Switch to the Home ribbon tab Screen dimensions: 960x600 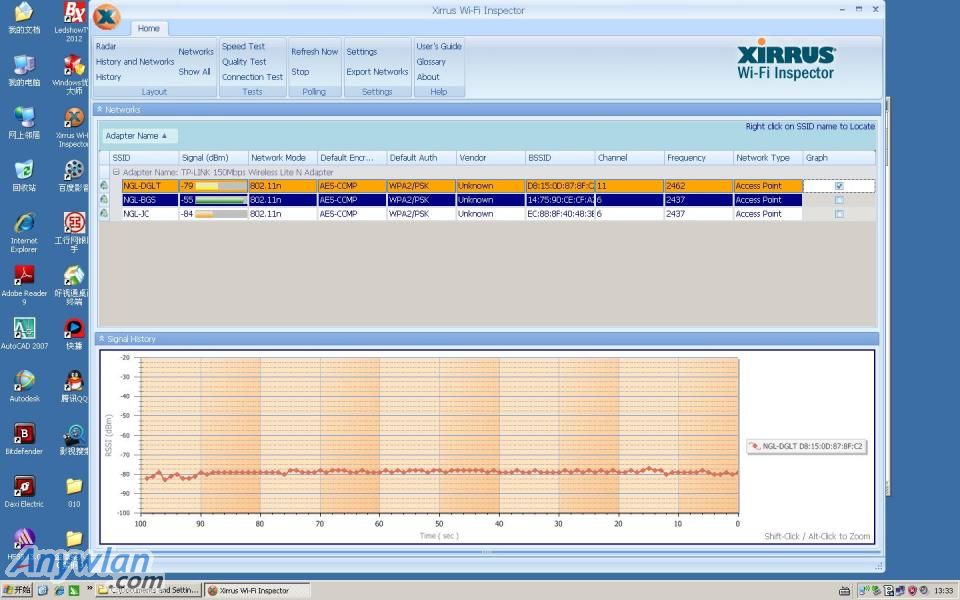(149, 28)
